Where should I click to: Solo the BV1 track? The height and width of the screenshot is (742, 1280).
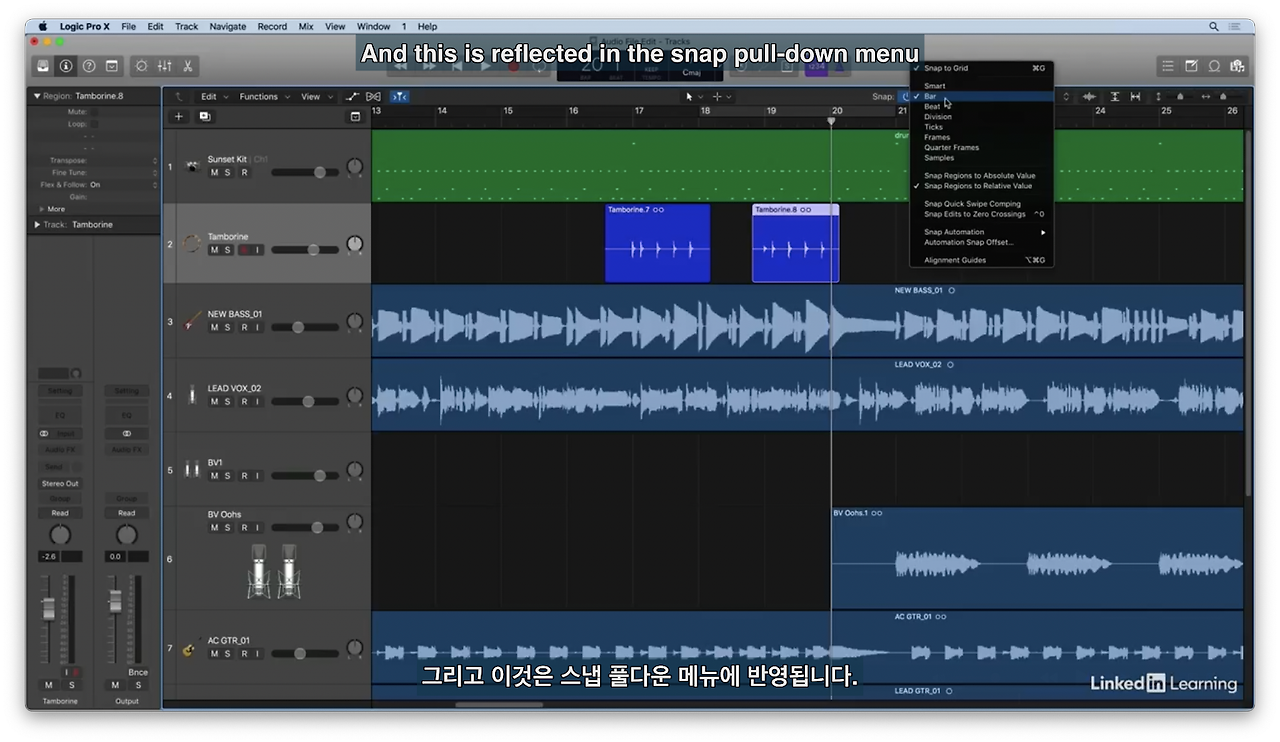pos(227,476)
